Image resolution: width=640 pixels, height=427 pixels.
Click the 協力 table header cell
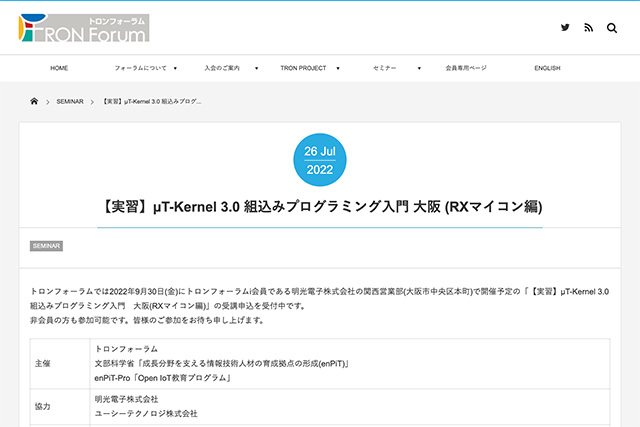(x=60, y=407)
